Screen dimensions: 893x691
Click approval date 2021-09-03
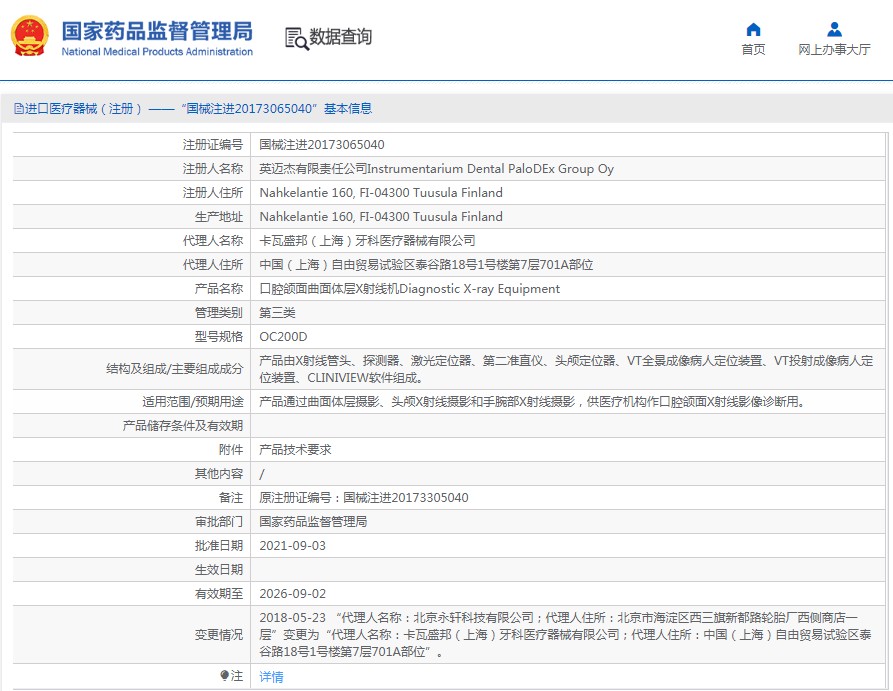point(293,546)
